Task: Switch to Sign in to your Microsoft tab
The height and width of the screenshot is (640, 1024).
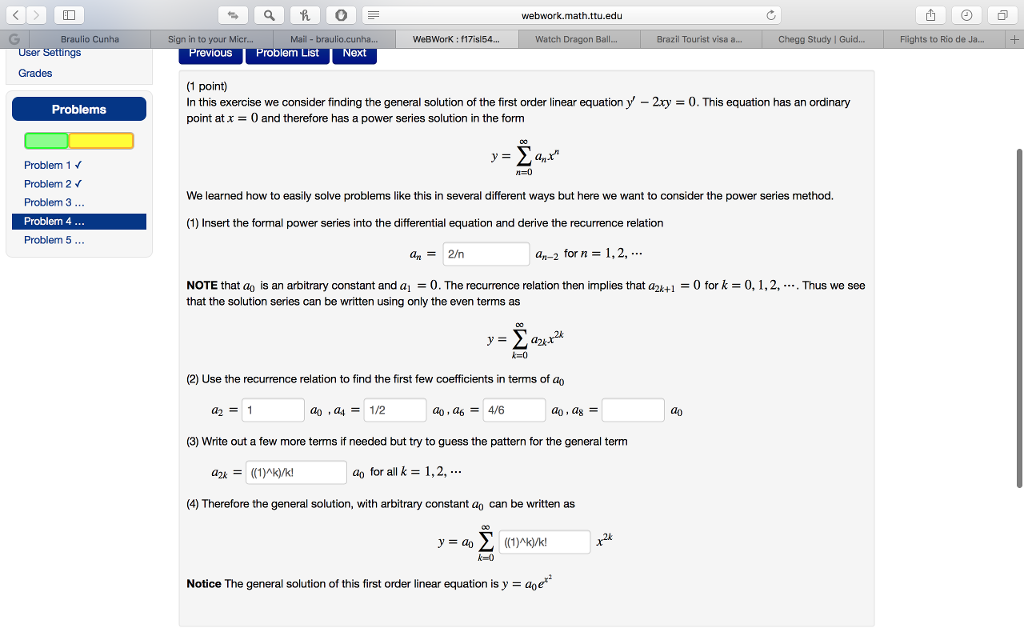Action: tap(211, 39)
